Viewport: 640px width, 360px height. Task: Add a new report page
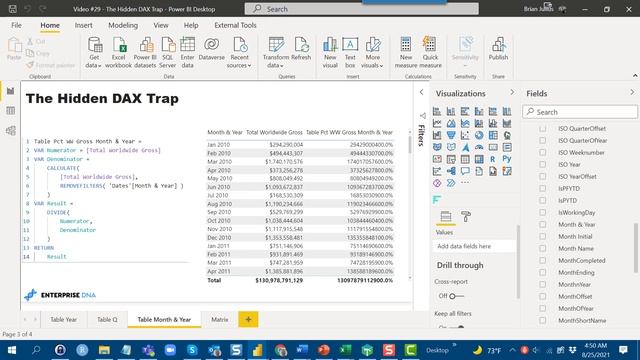coord(248,320)
